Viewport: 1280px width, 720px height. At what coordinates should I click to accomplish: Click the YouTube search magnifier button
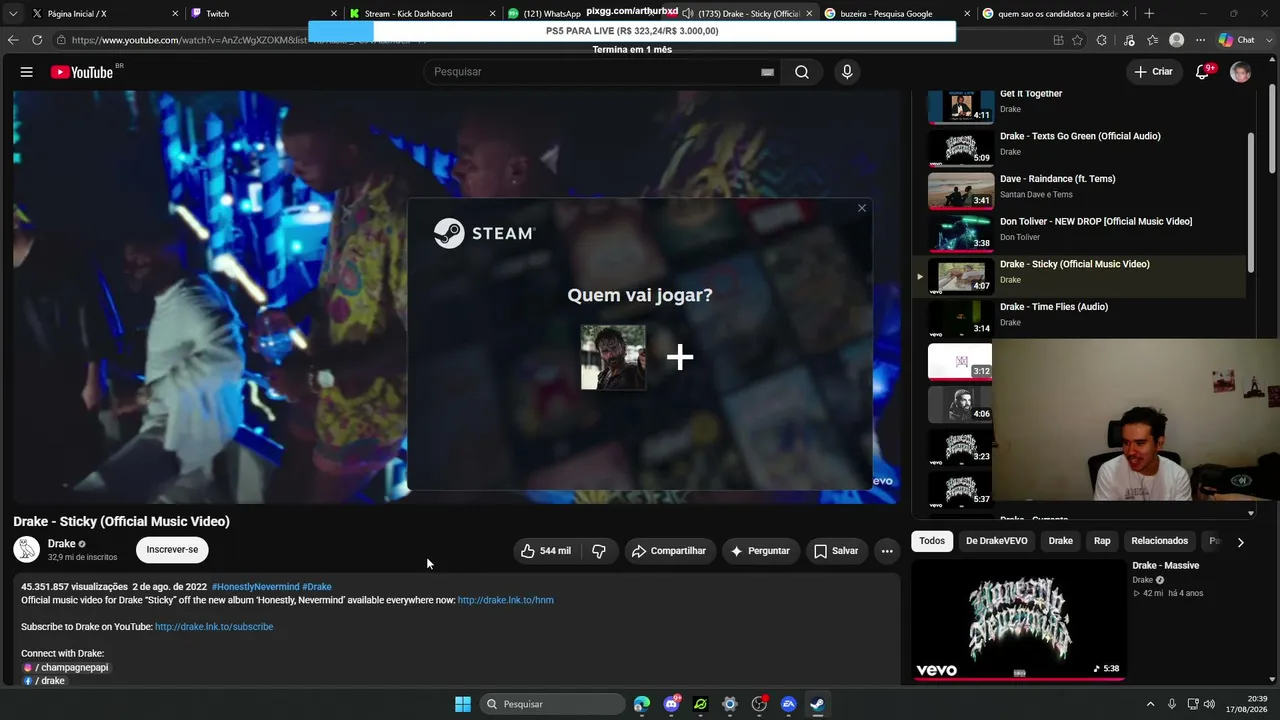[801, 72]
